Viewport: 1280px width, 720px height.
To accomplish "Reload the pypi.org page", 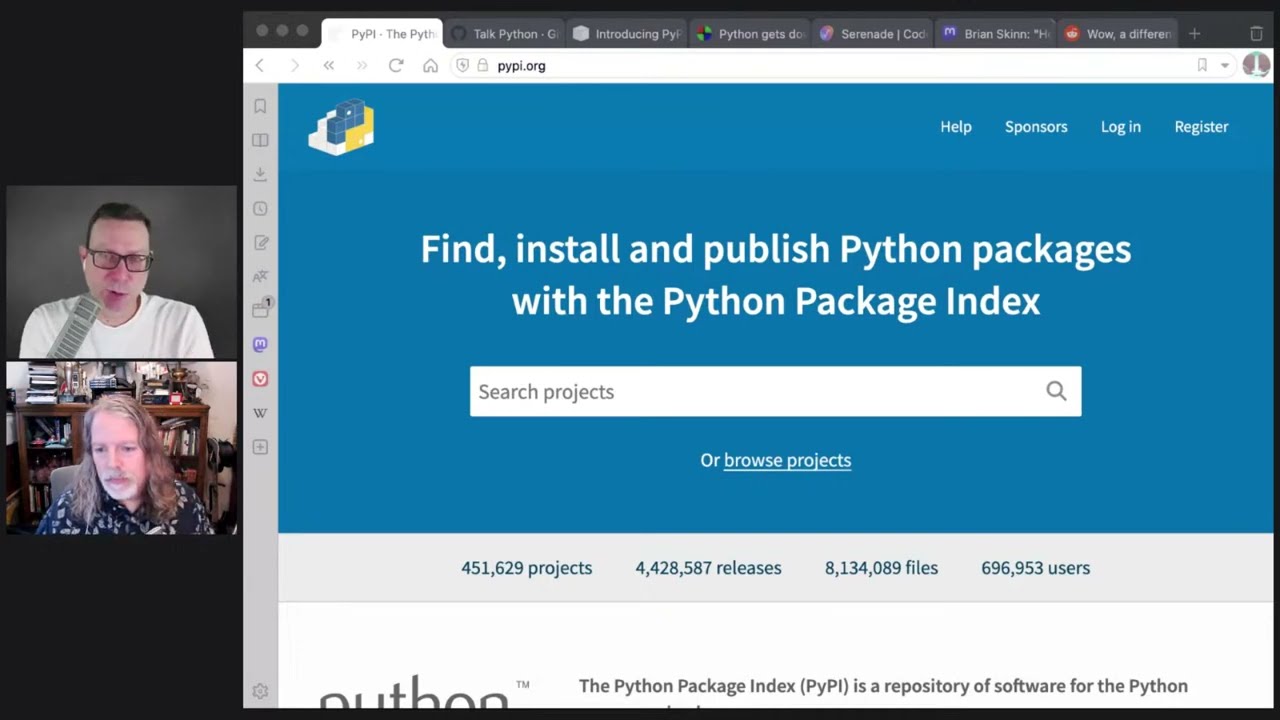I will click(396, 65).
